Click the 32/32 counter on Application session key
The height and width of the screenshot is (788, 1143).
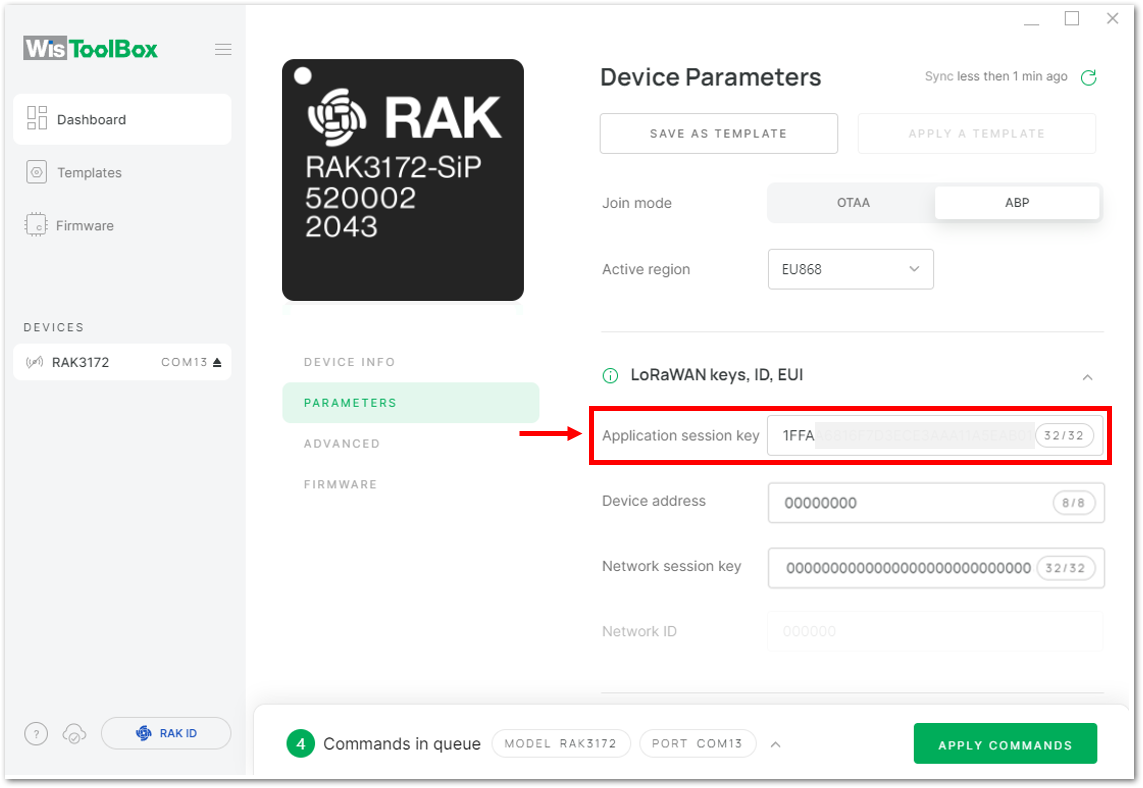(1064, 435)
